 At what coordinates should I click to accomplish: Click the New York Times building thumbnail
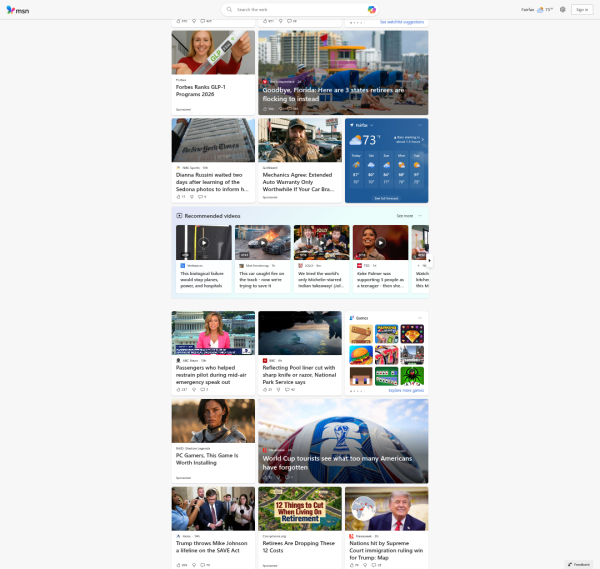213,140
